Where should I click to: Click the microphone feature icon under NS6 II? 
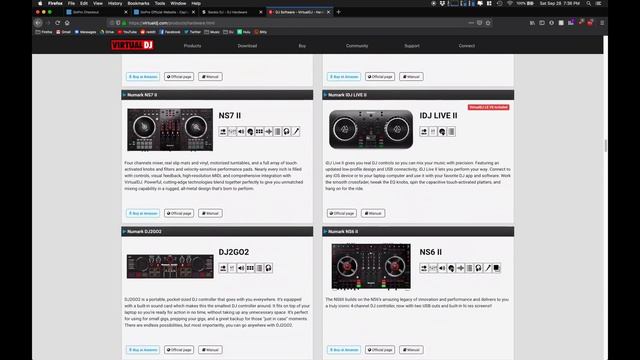pos(487,268)
